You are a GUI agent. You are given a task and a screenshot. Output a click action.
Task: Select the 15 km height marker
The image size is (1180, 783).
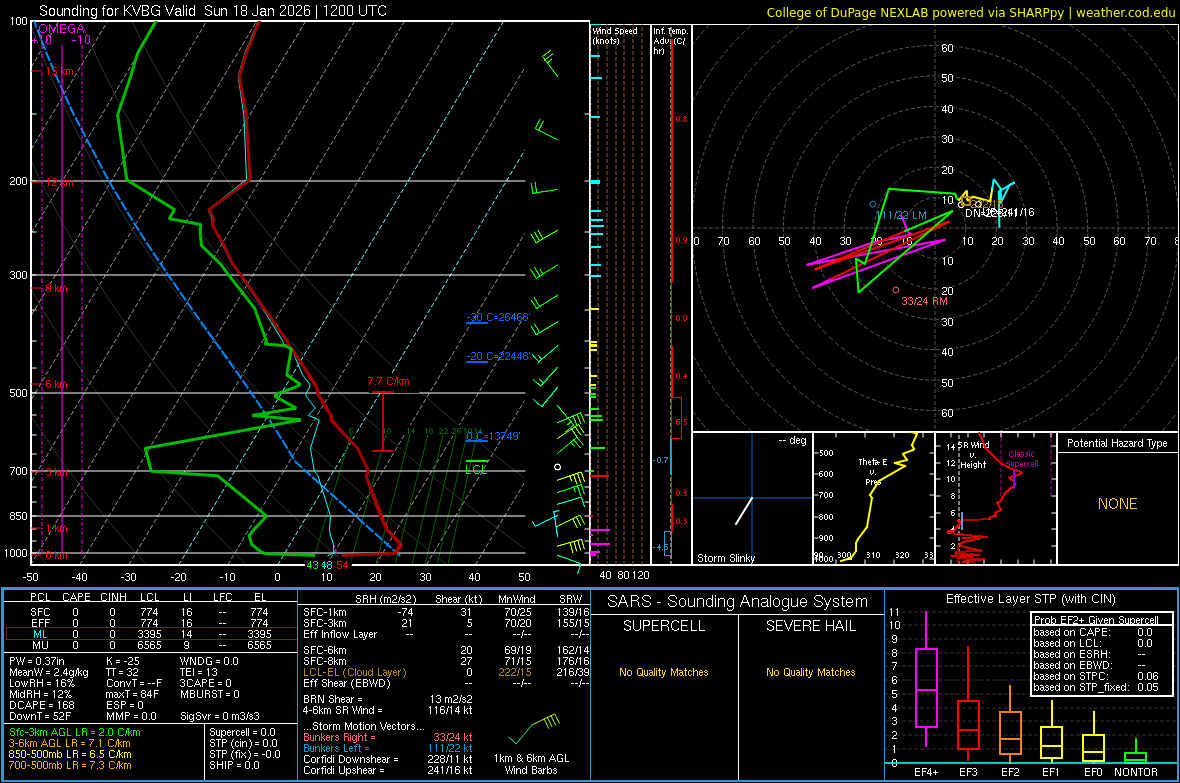coord(60,72)
